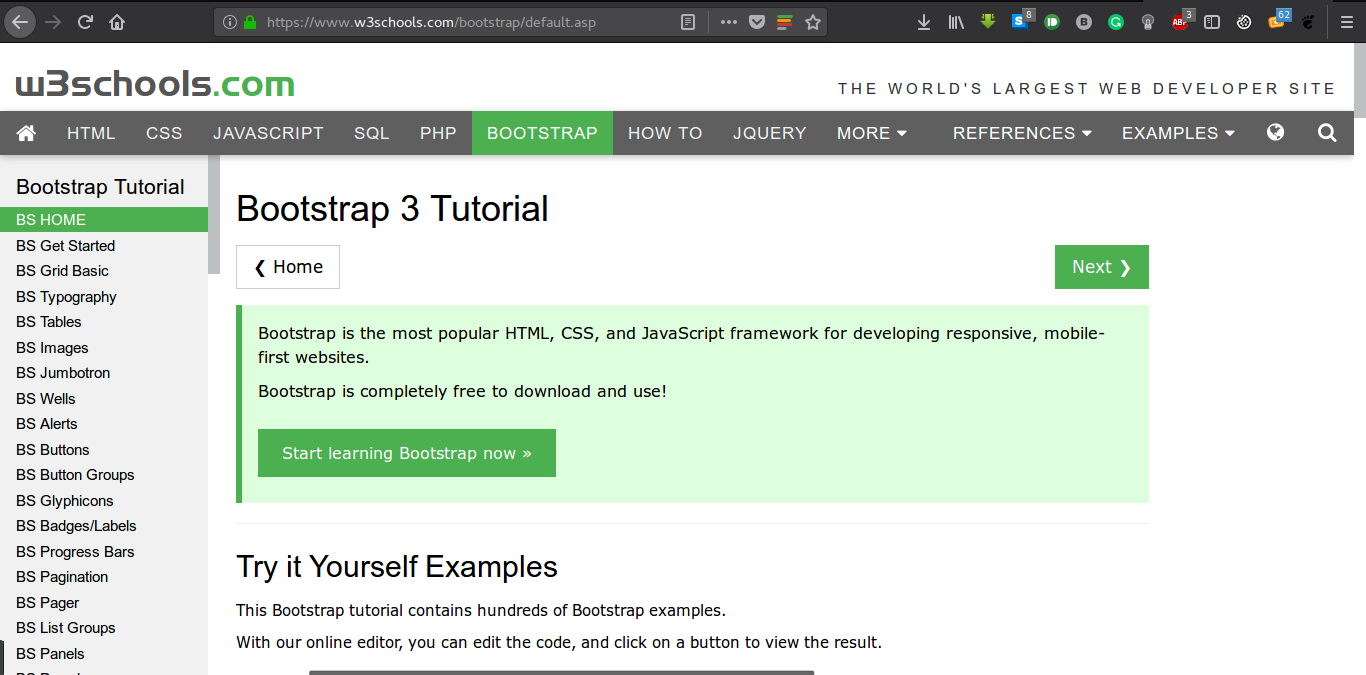Image resolution: width=1366 pixels, height=675 pixels.
Task: Click the green video downloader extension icon
Action: click(x=987, y=21)
